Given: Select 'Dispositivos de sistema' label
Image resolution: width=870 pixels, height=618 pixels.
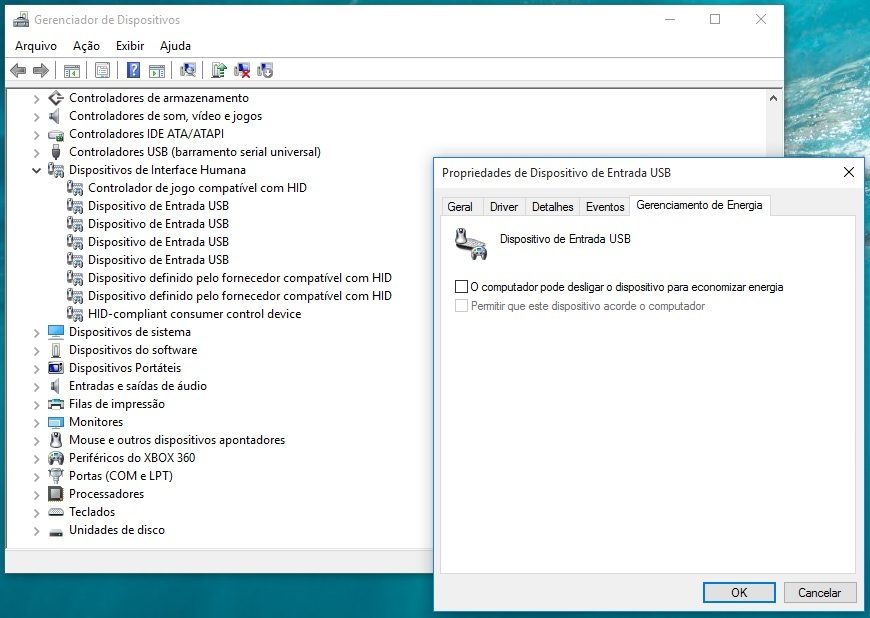Looking at the screenshot, I should 130,332.
